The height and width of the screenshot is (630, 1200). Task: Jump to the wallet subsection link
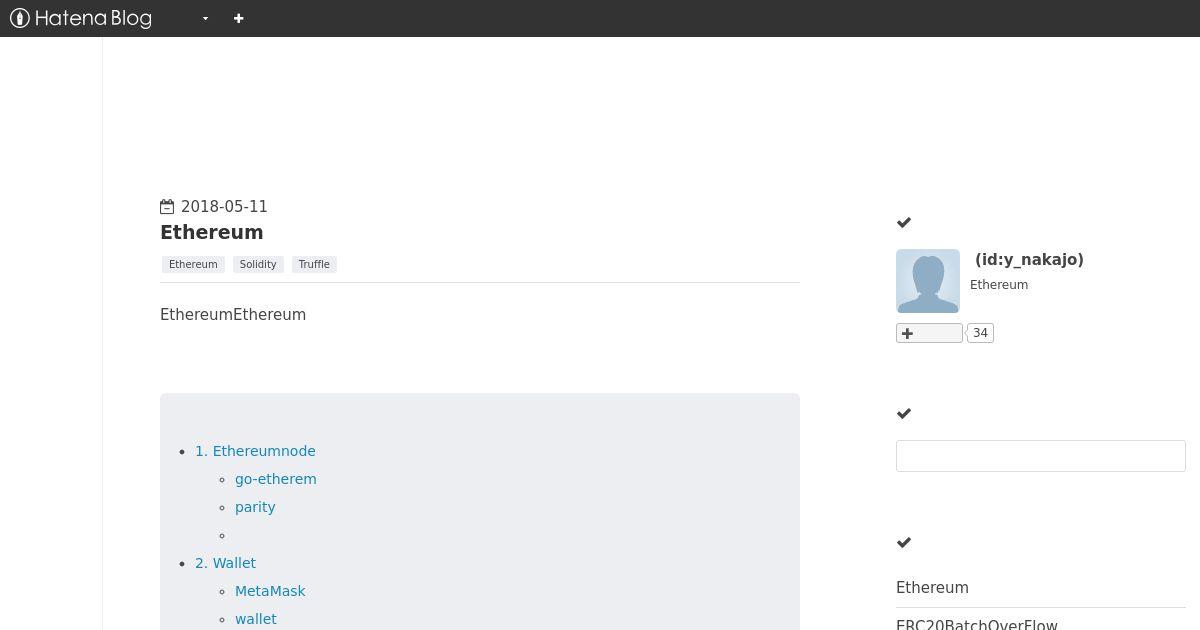click(x=256, y=619)
